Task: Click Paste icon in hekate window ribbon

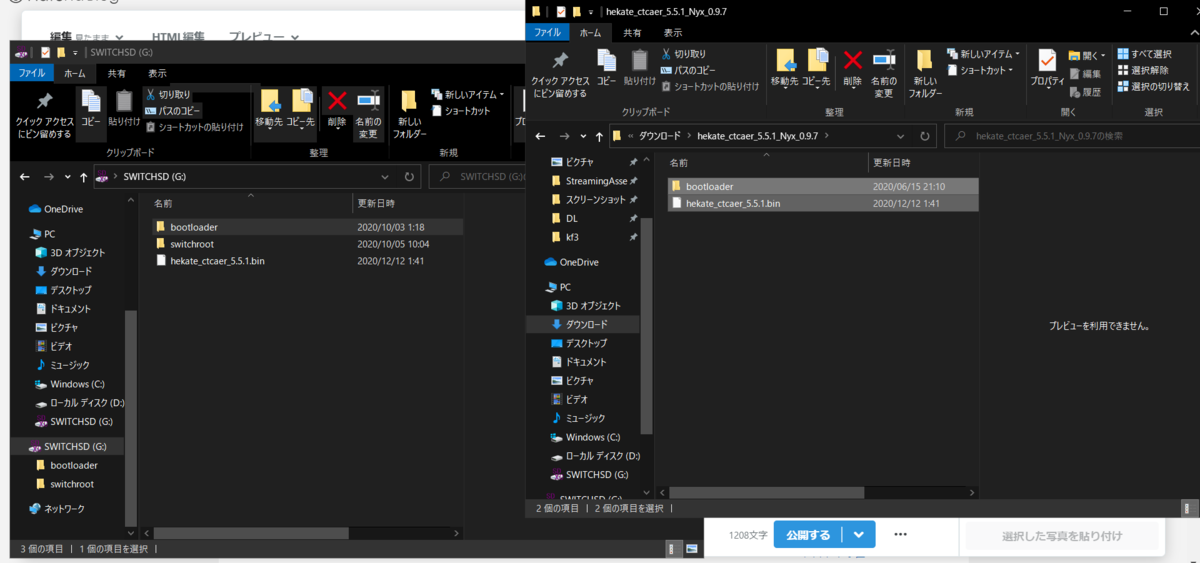Action: pos(639,67)
